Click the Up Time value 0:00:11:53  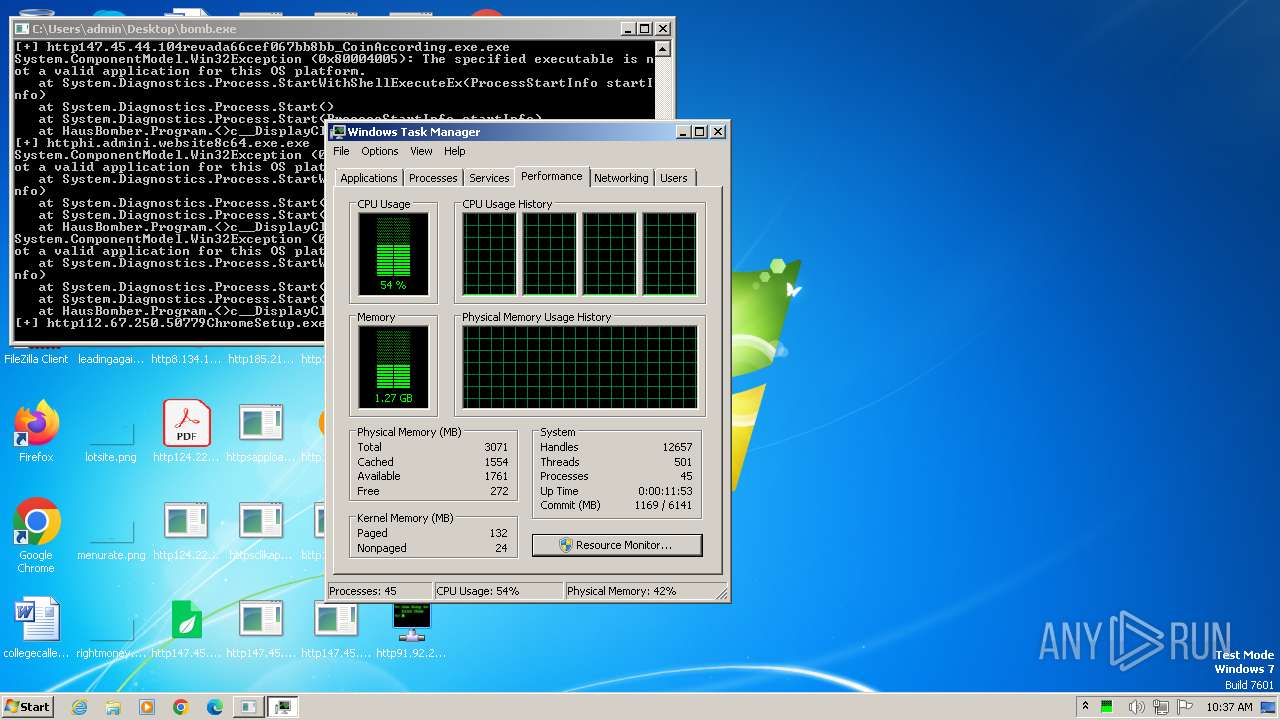point(665,491)
